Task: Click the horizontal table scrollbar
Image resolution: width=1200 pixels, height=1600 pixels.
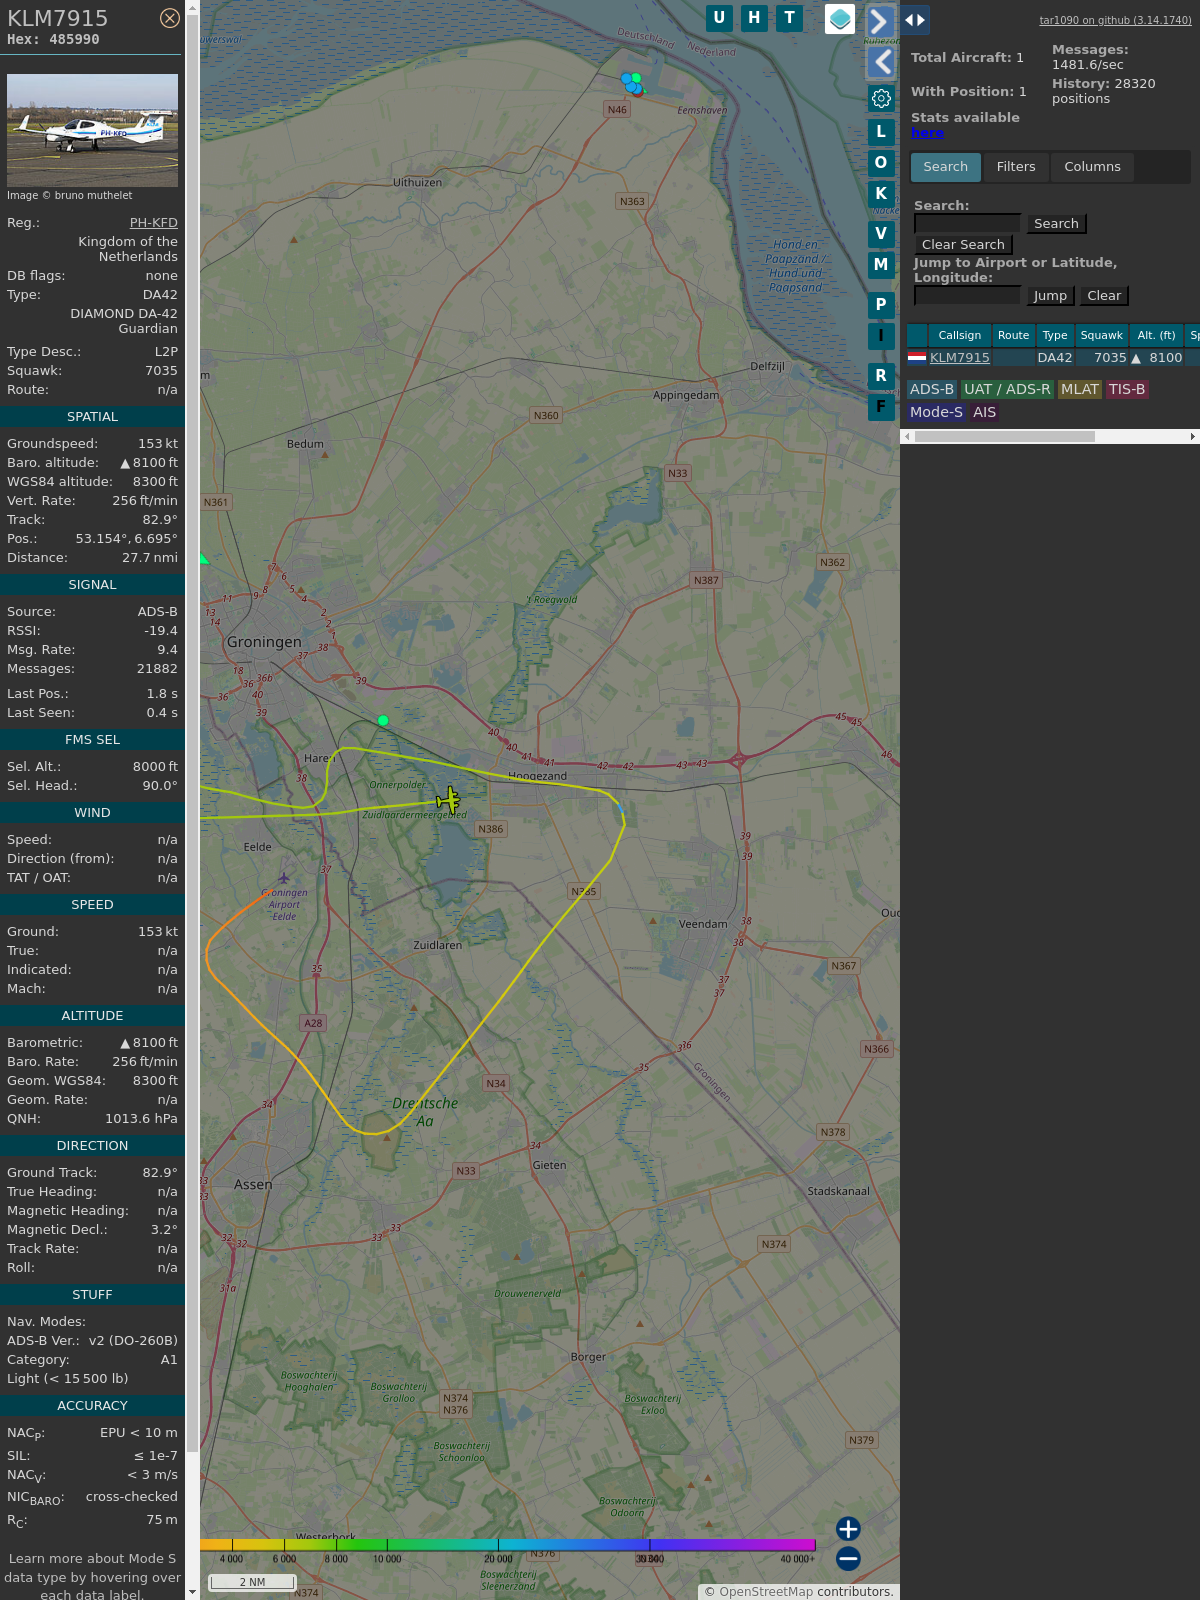Action: pyautogui.click(x=1005, y=437)
